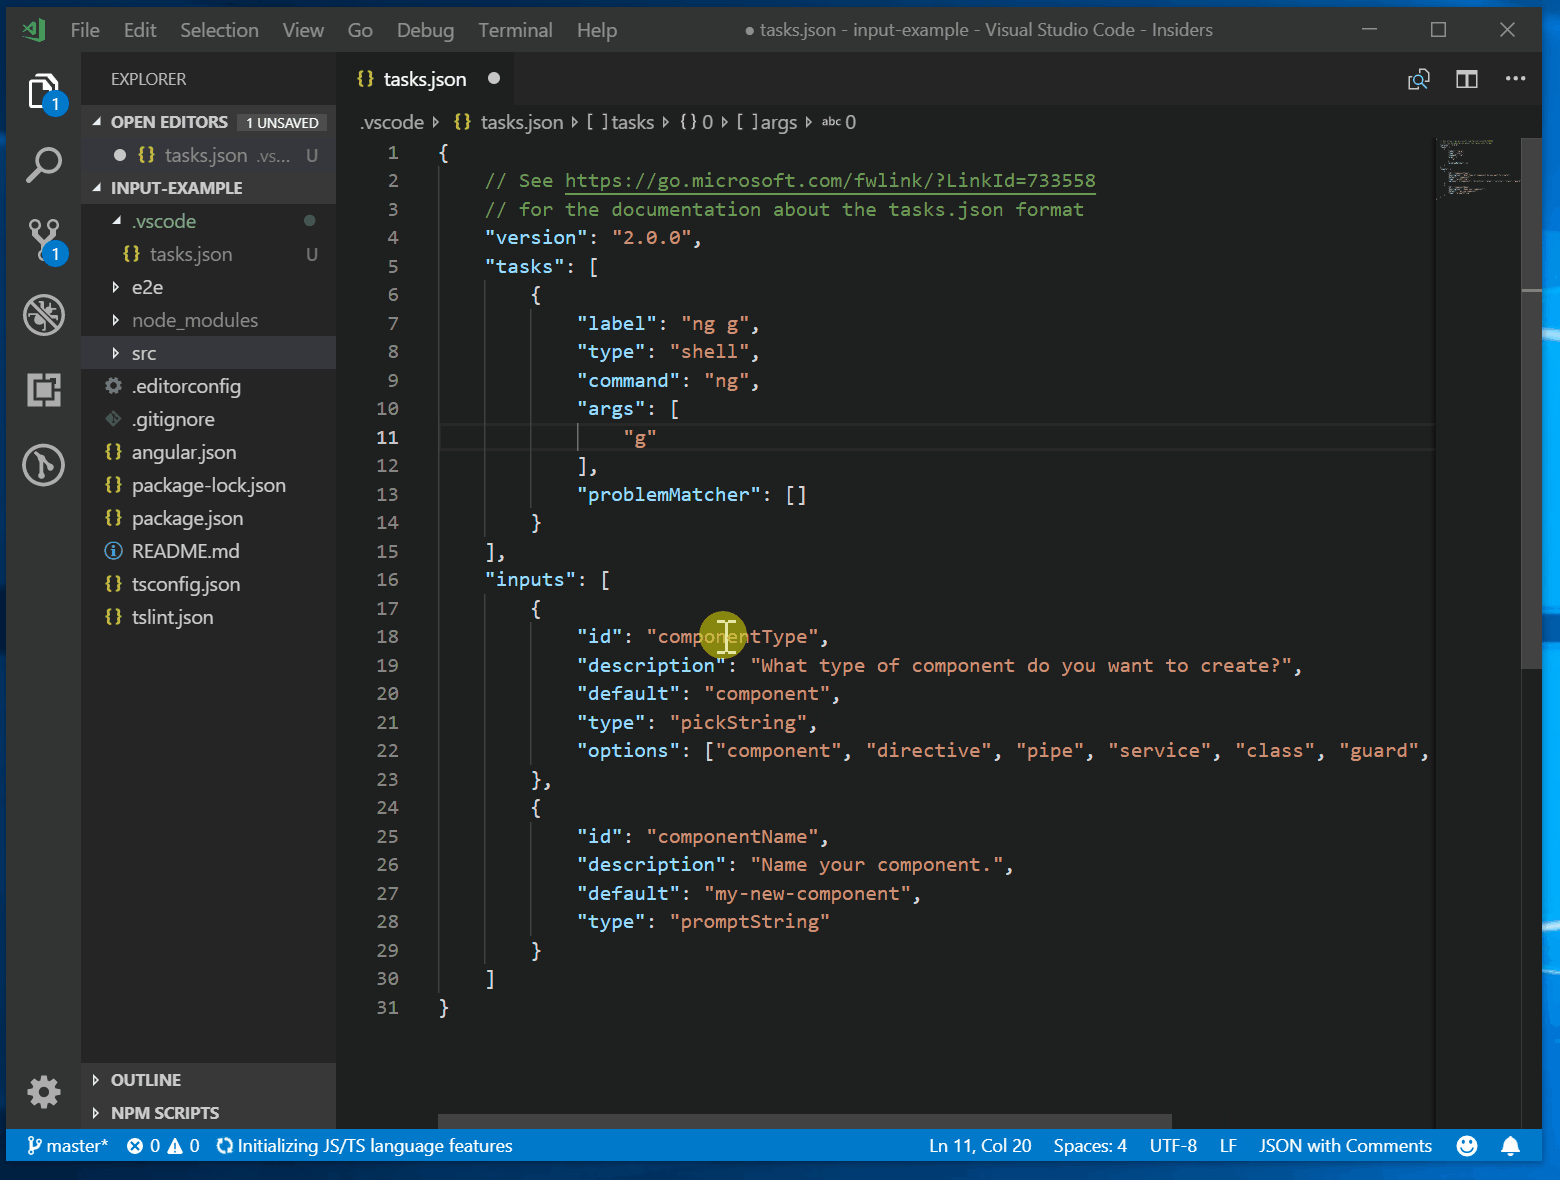1560x1180 pixels.
Task: Switch to the tasks.json editor tab
Action: pyautogui.click(x=423, y=79)
